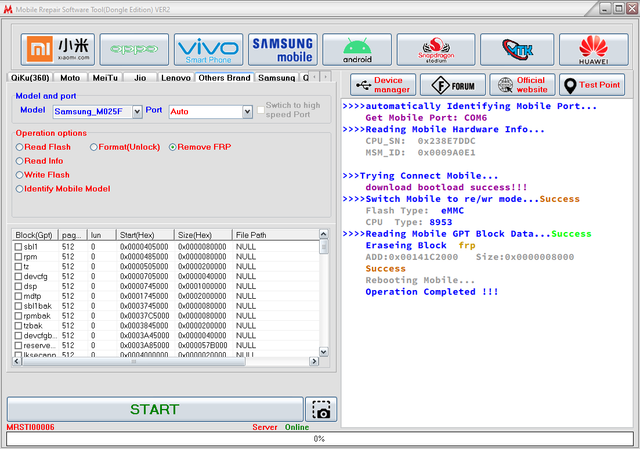Check the sbl1bak partition box
The width and height of the screenshot is (640, 449).
tap(18, 306)
